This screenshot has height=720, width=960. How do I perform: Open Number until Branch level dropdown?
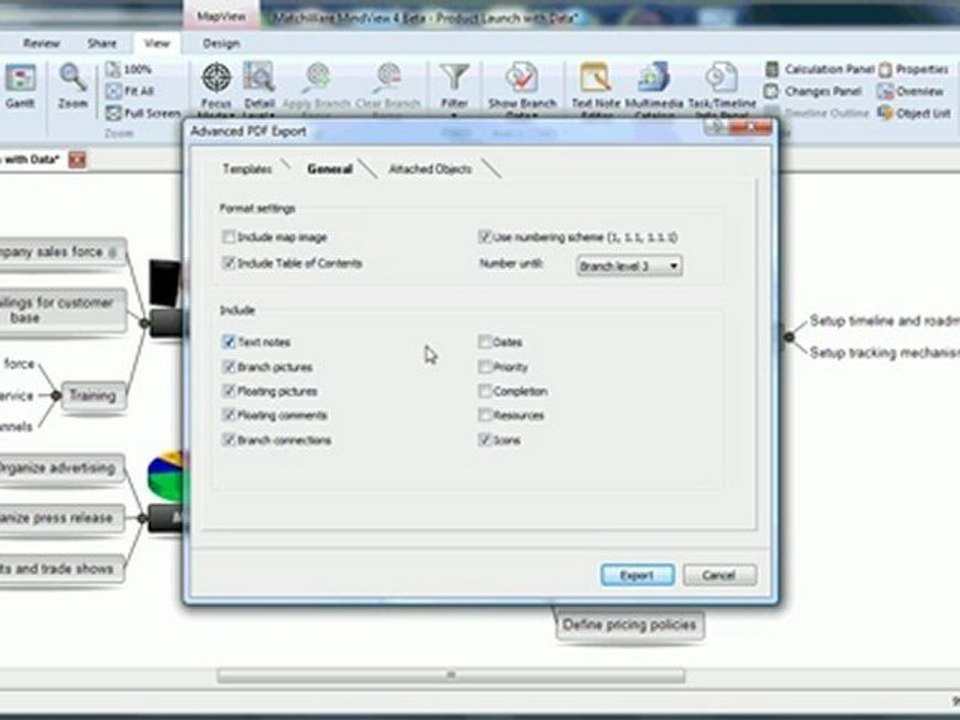click(x=629, y=266)
